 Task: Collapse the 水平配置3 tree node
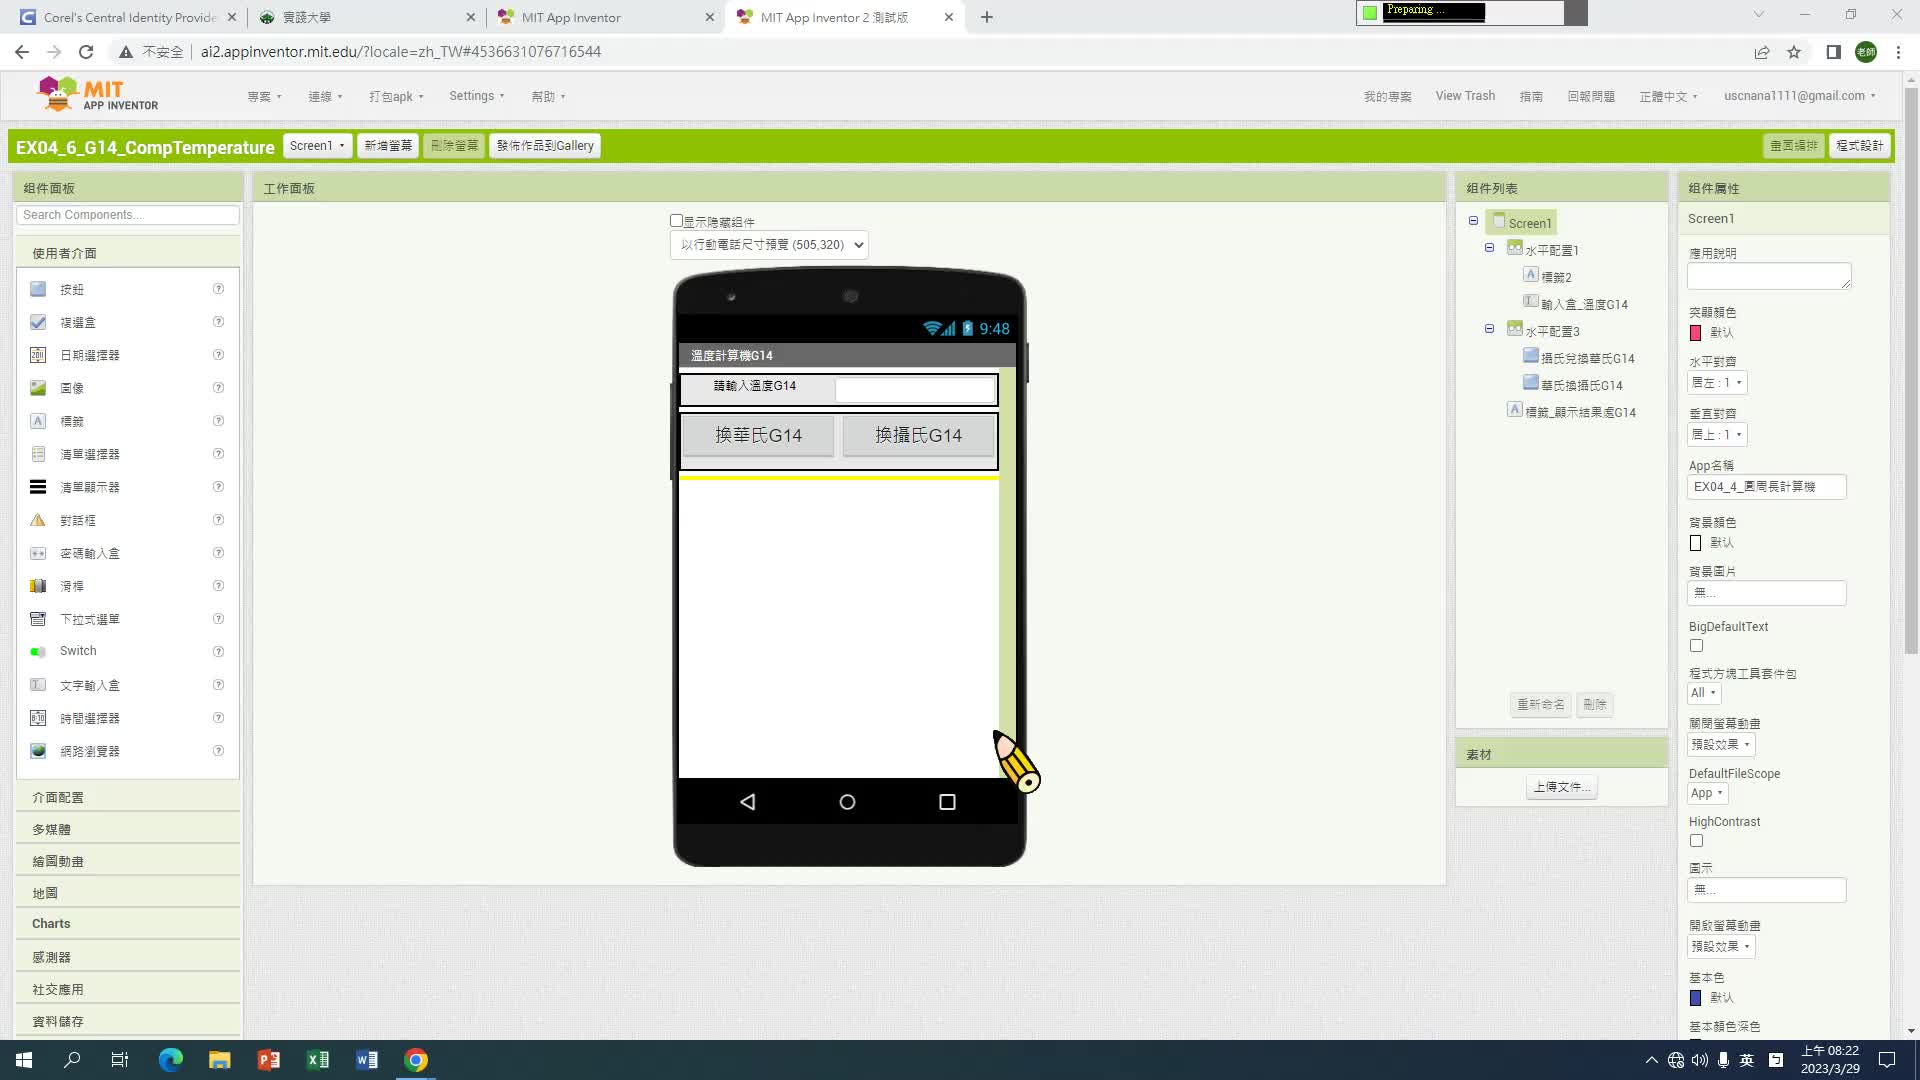pos(1489,329)
